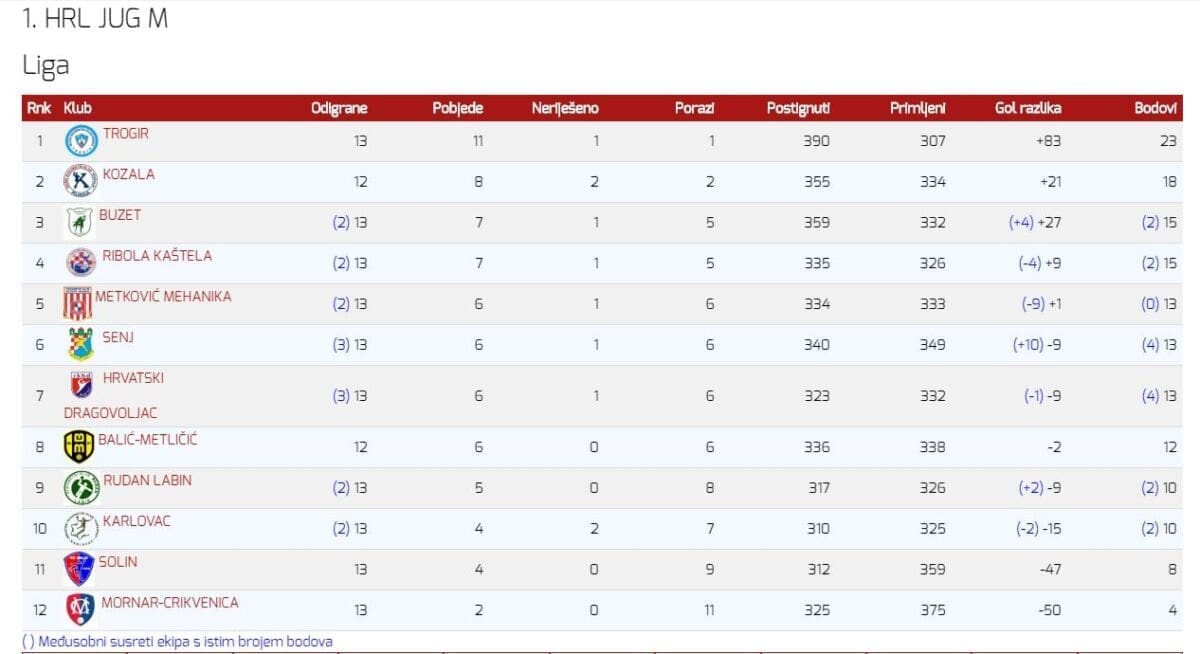
Task: Click the Pobjede column header
Action: (x=457, y=108)
